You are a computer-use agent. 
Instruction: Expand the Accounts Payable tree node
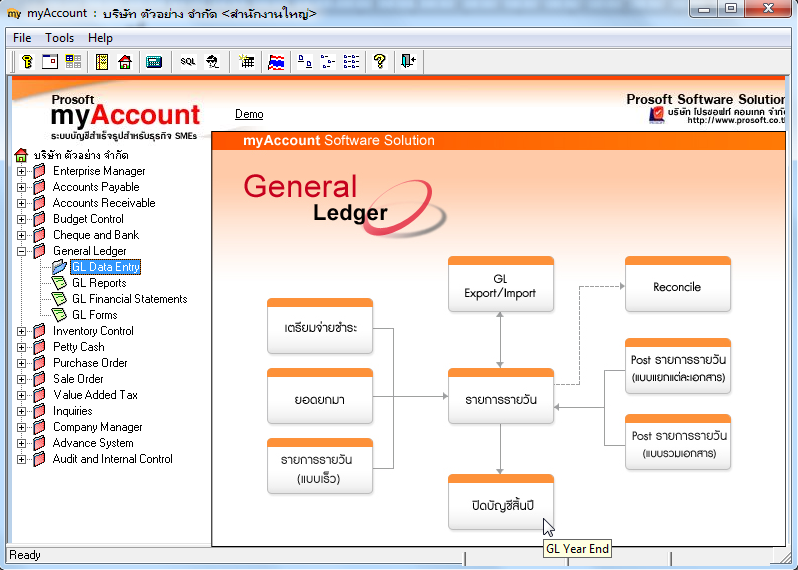21,187
